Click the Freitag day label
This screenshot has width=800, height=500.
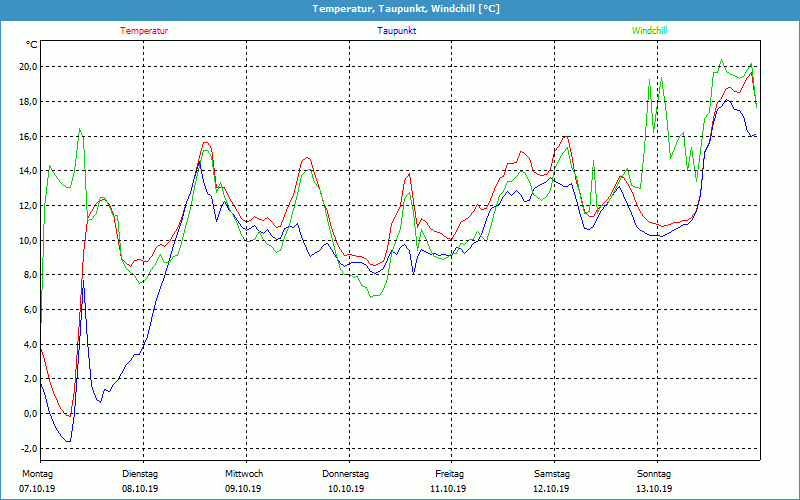449,474
